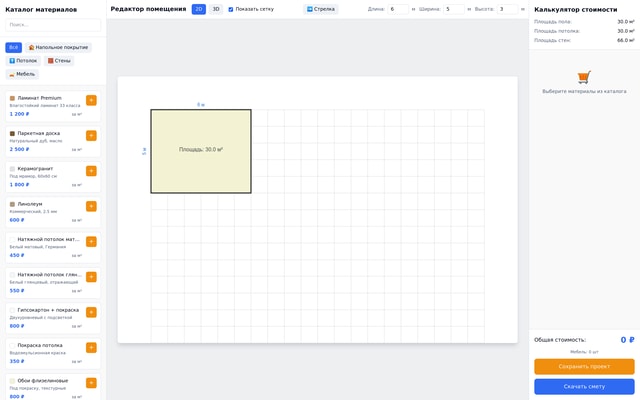Select the Стрелка tool
640x400 pixels.
click(321, 9)
